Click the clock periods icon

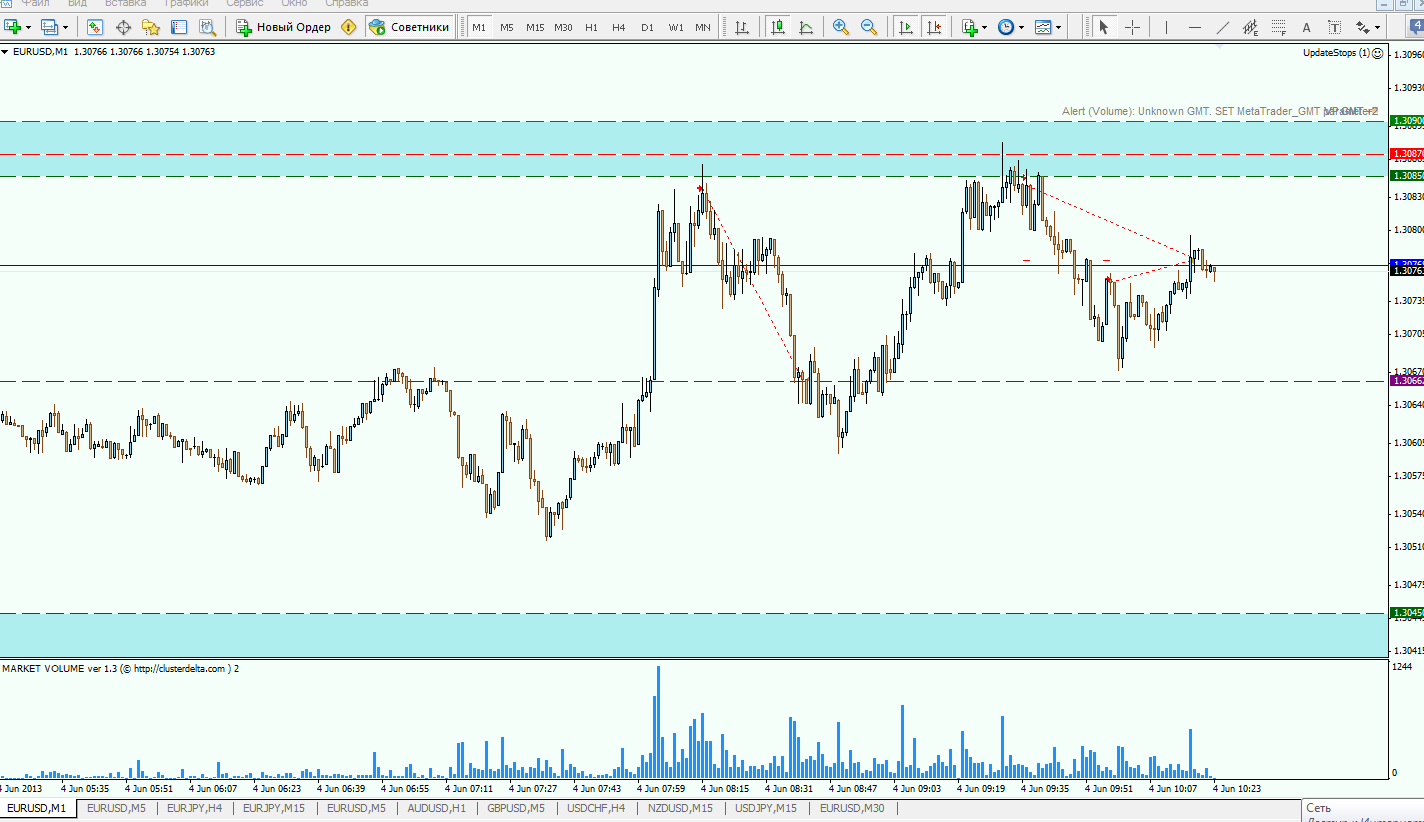pos(1005,27)
